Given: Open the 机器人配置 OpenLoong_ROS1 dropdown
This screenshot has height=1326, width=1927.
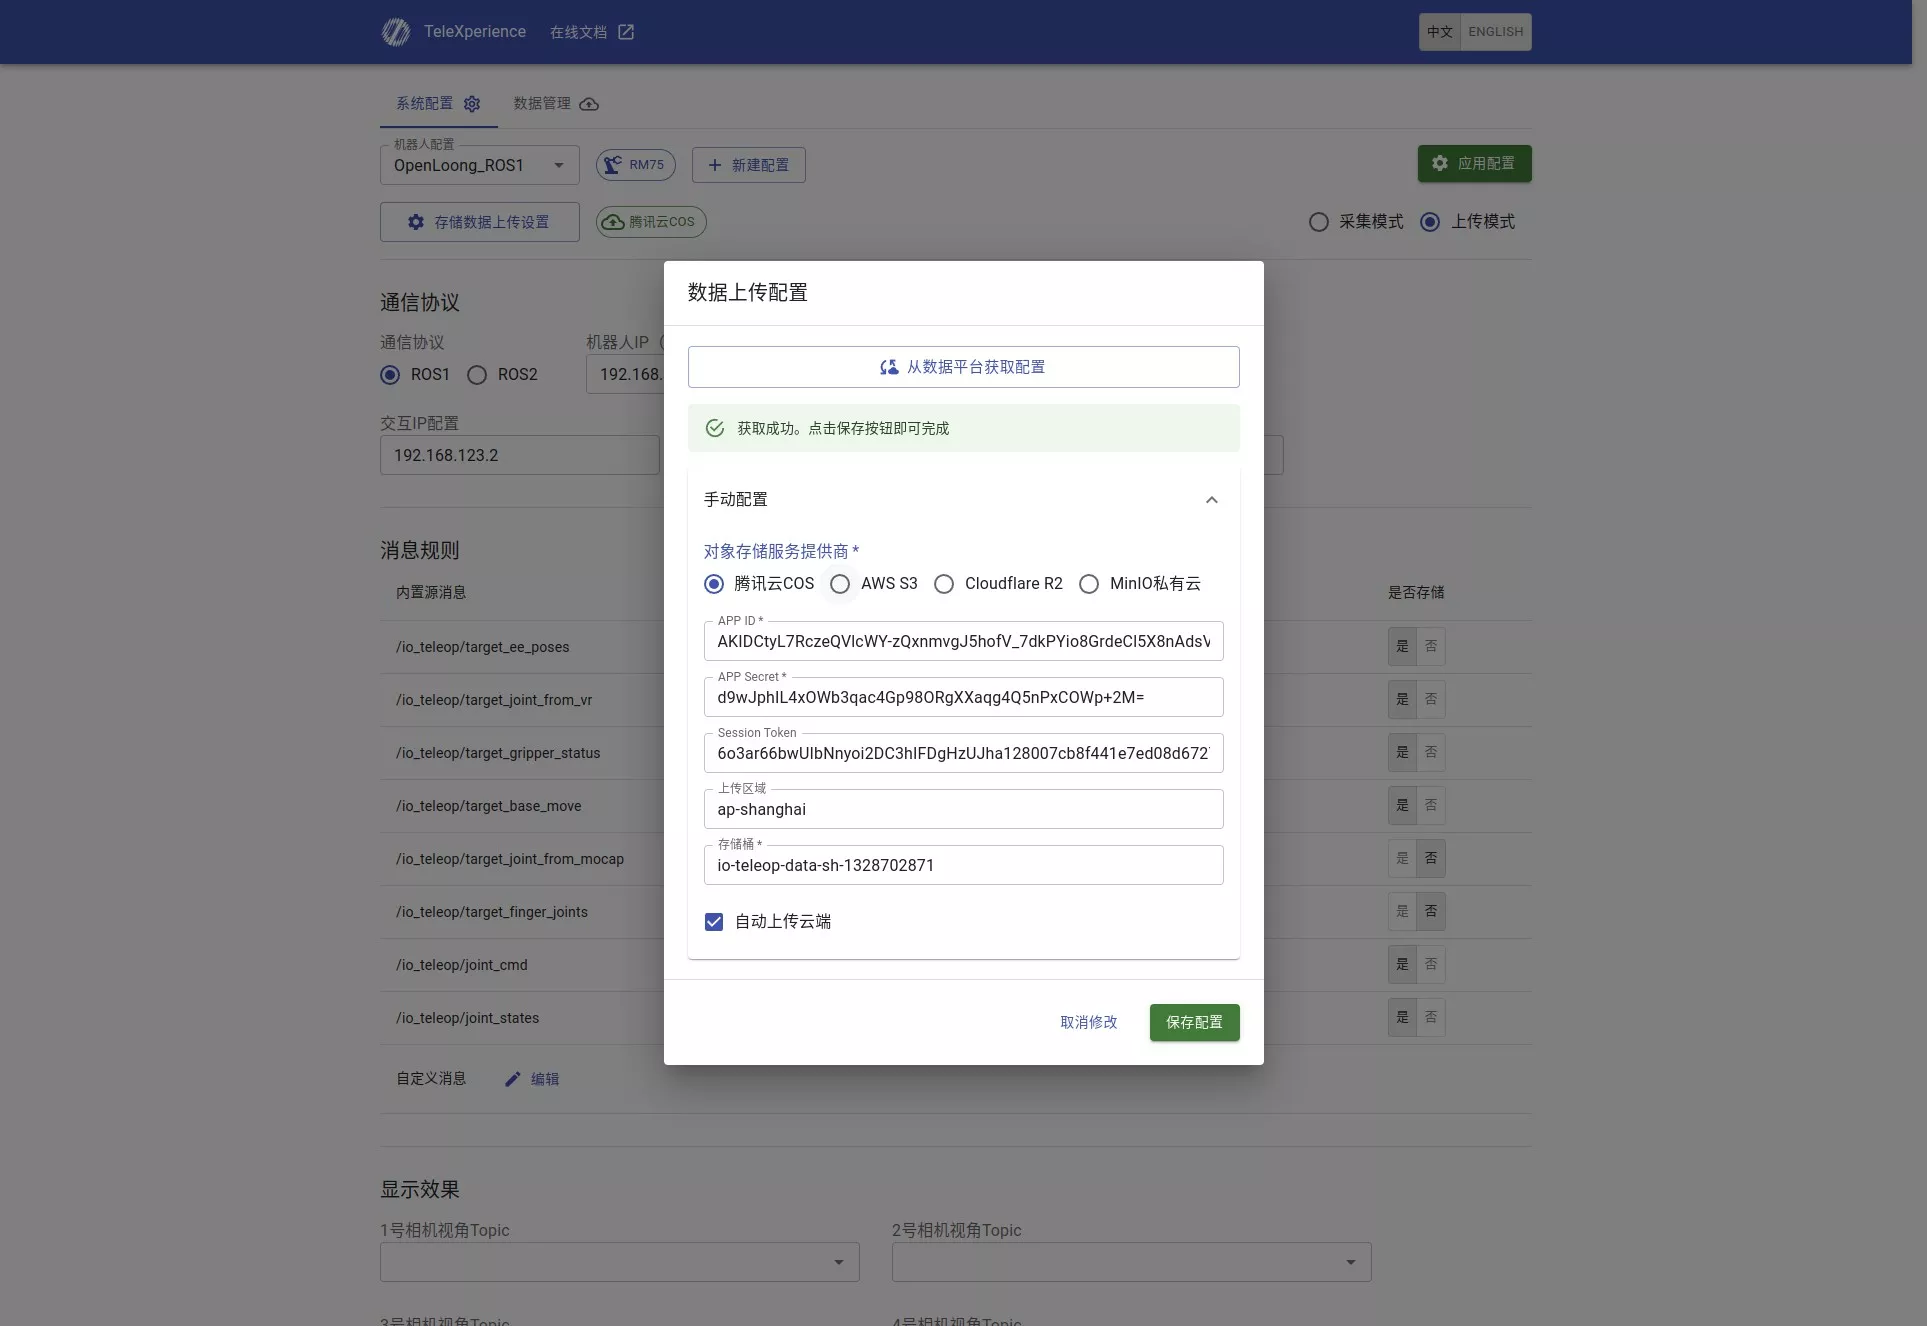Looking at the screenshot, I should point(480,165).
